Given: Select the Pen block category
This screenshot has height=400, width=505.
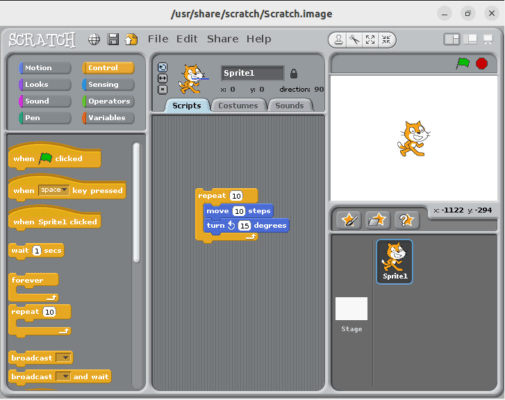Looking at the screenshot, I should (x=45, y=118).
